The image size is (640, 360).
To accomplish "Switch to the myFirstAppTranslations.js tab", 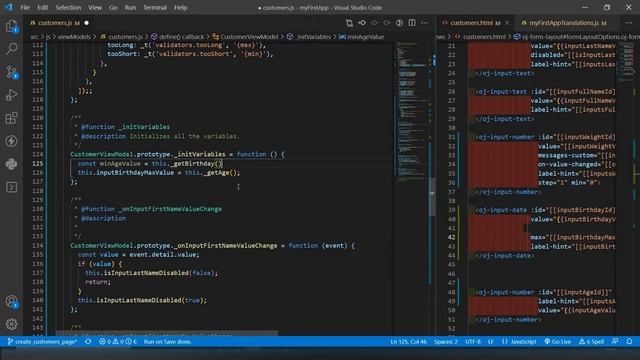I will click(564, 23).
